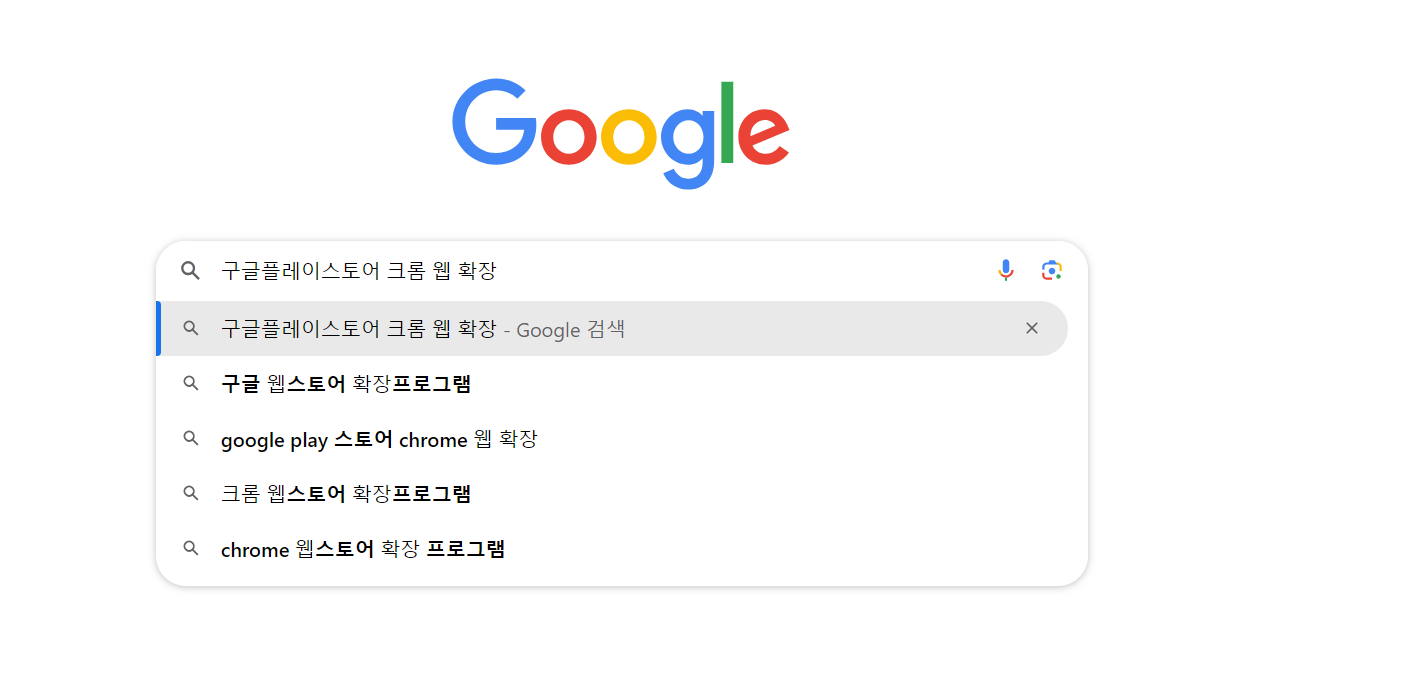Viewport: 1418px width, 690px height.
Task: Click the magnifier icon in the search box
Action: [190, 270]
